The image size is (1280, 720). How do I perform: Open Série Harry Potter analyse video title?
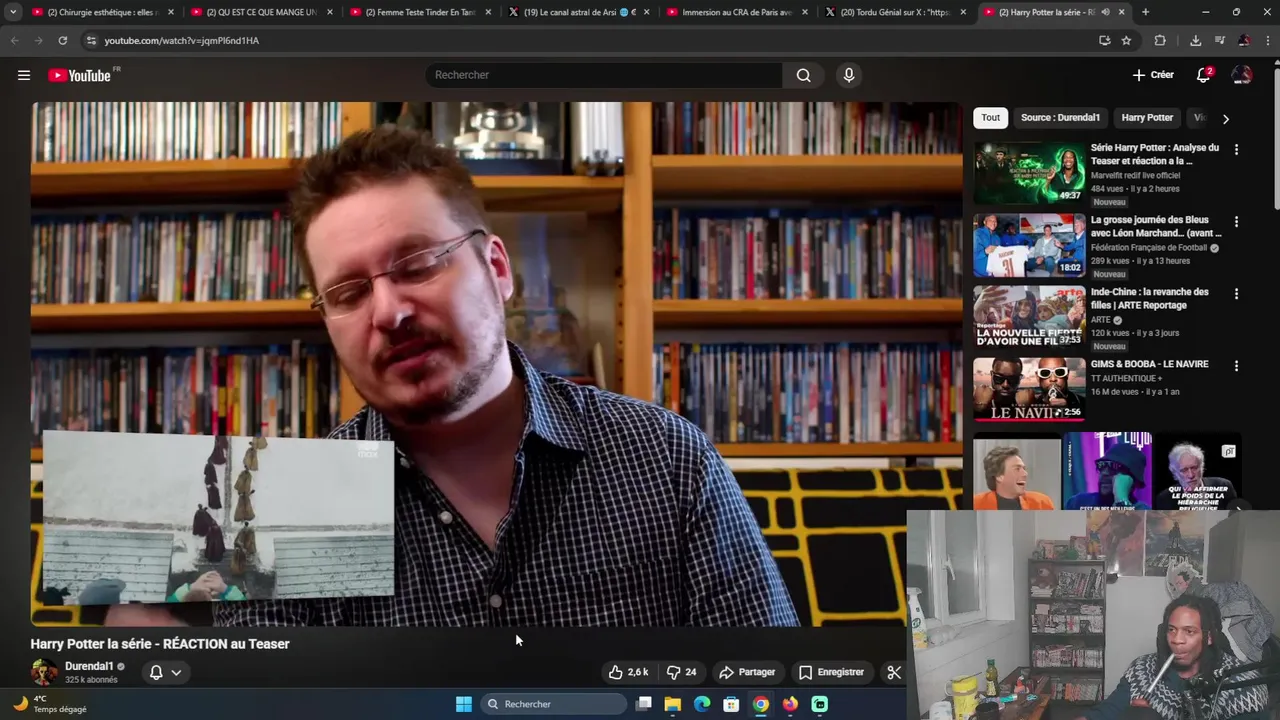point(1155,154)
